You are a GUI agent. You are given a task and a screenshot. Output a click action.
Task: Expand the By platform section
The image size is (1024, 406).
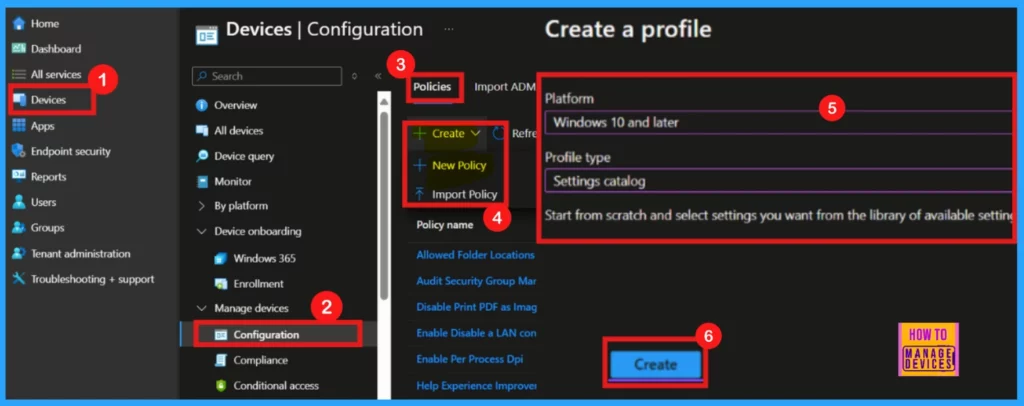pyautogui.click(x=202, y=206)
